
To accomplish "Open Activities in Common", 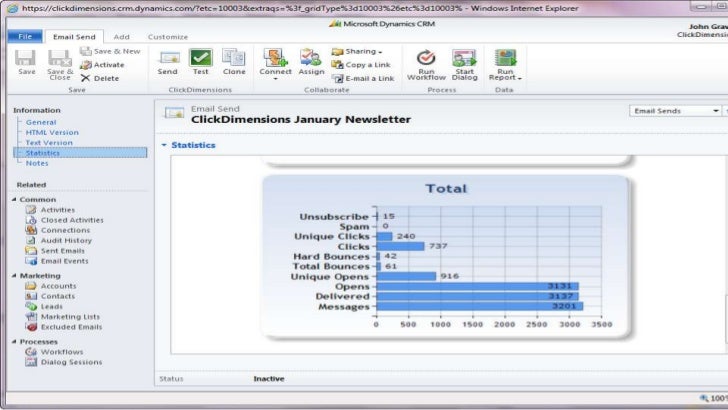I will point(57,209).
